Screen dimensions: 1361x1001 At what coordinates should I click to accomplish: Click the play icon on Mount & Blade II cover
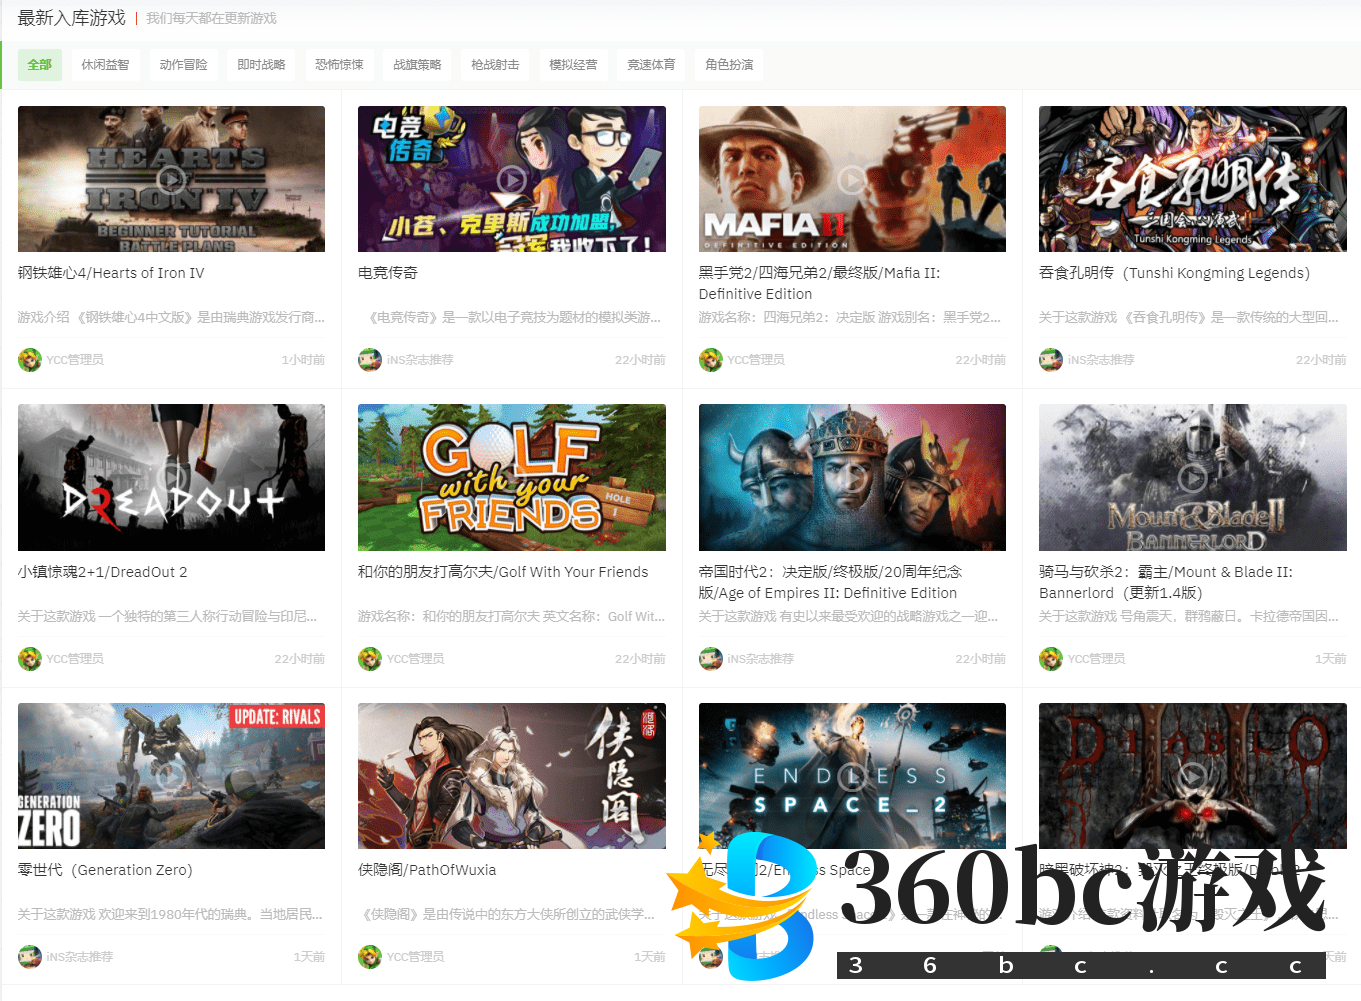pyautogui.click(x=1192, y=477)
